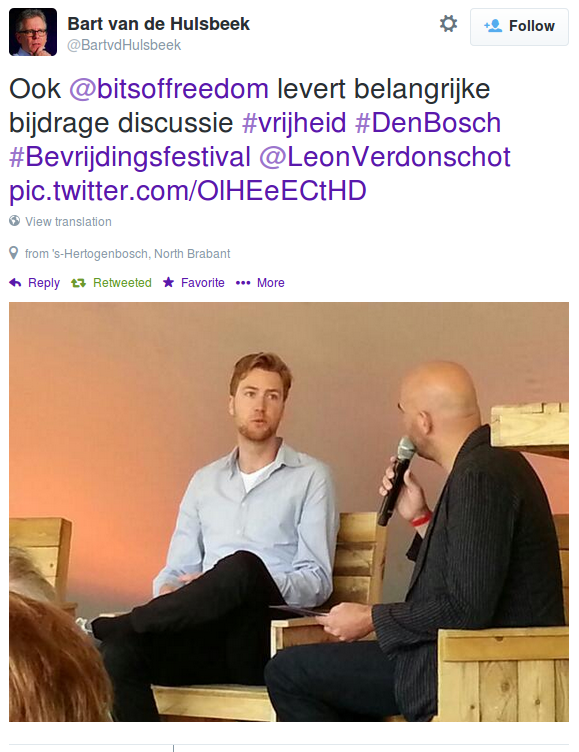Image resolution: width=579 pixels, height=752 pixels.
Task: Undo retweet via the green Retweeted arrows icon
Action: tap(78, 283)
